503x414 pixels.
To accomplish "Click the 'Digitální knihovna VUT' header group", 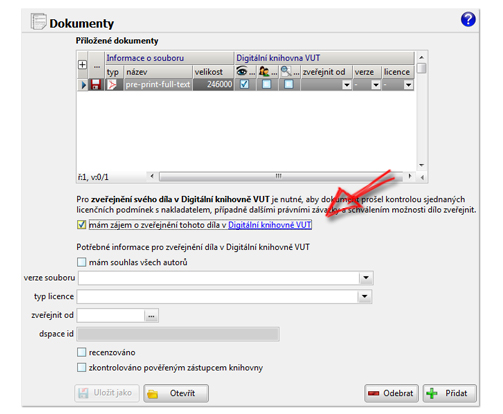I will [324, 58].
